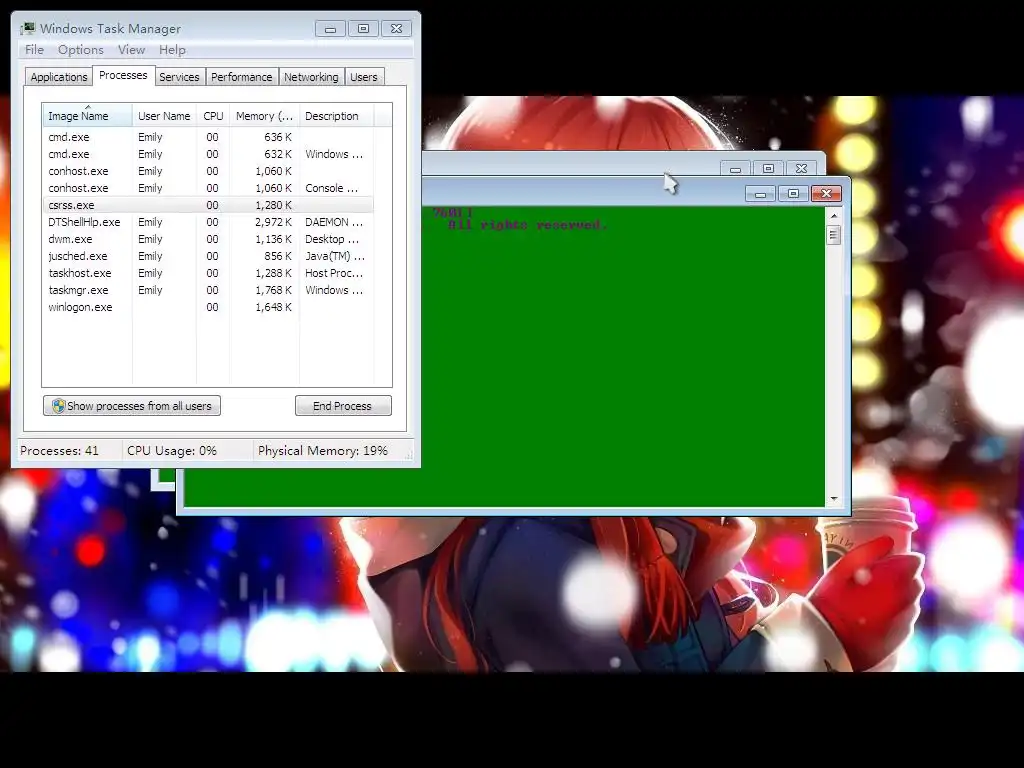Click the Java(TM) description cell
The height and width of the screenshot is (768, 1024).
tap(334, 256)
